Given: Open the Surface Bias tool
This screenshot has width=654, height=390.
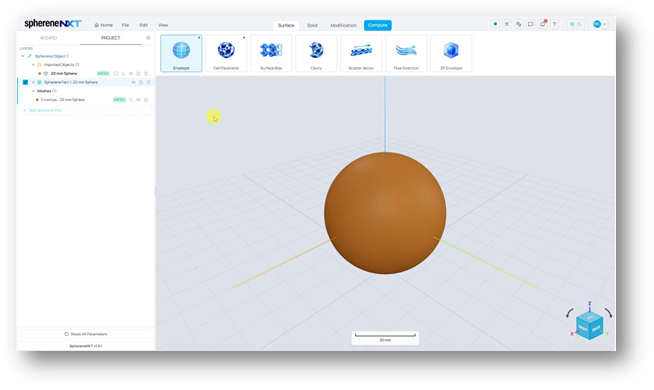Looking at the screenshot, I should click(x=271, y=53).
